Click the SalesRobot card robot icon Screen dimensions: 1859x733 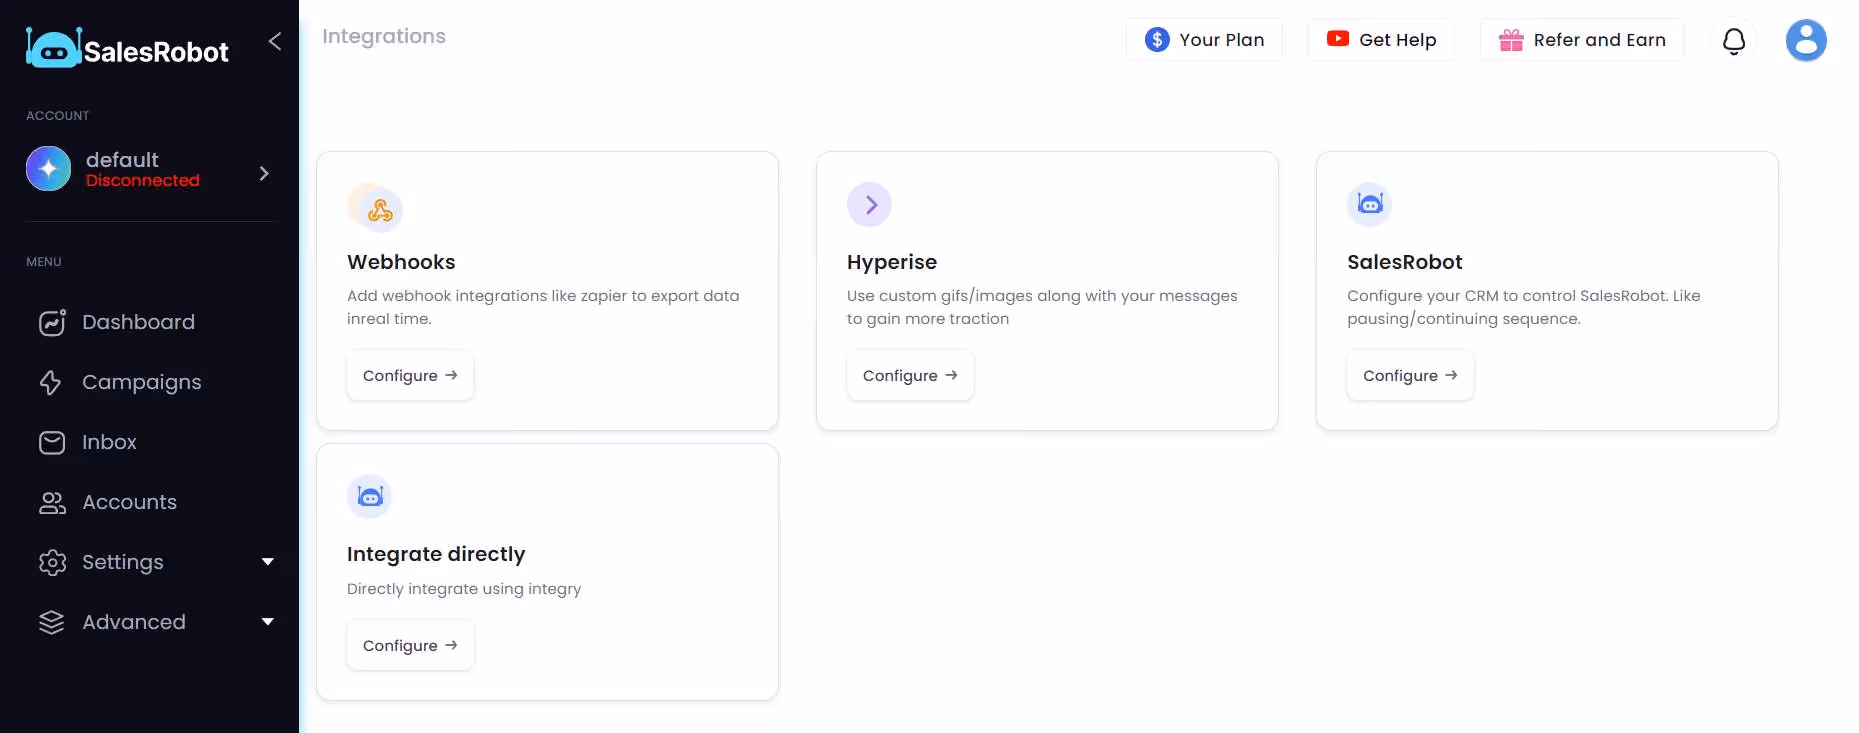pos(1369,204)
